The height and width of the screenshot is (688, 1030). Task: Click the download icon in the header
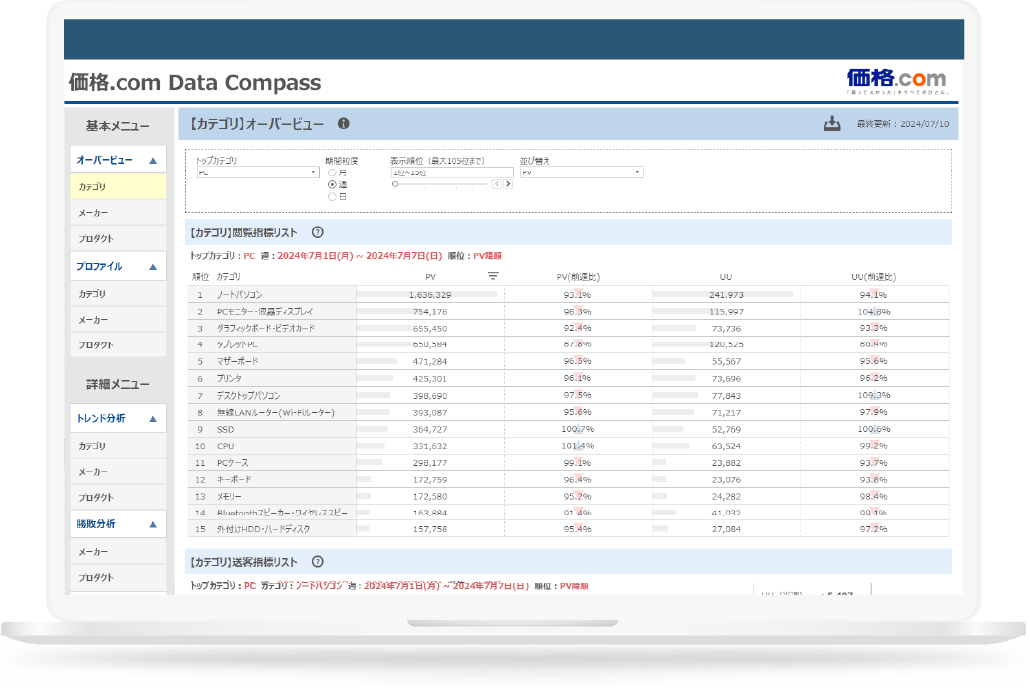click(831, 124)
